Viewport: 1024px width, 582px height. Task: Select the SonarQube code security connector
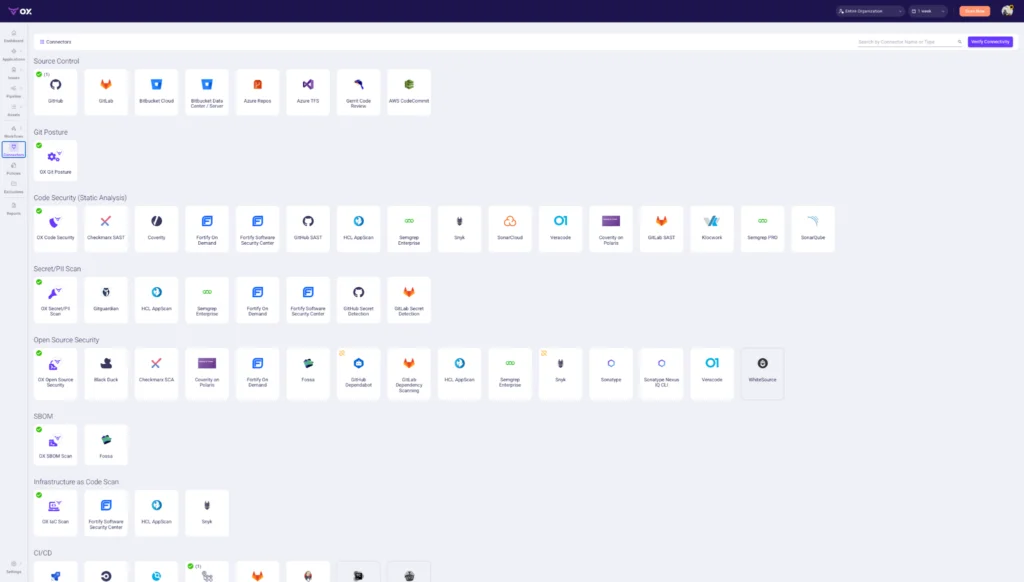[812, 229]
